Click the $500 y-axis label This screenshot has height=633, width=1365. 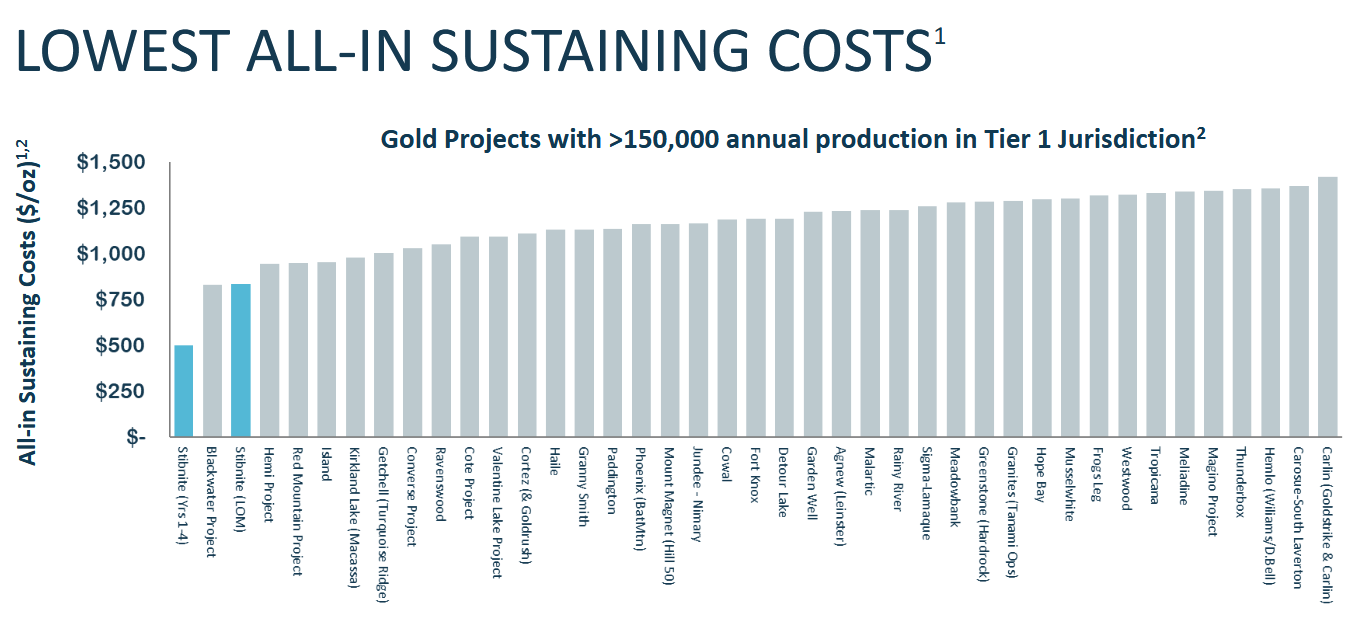(119, 346)
